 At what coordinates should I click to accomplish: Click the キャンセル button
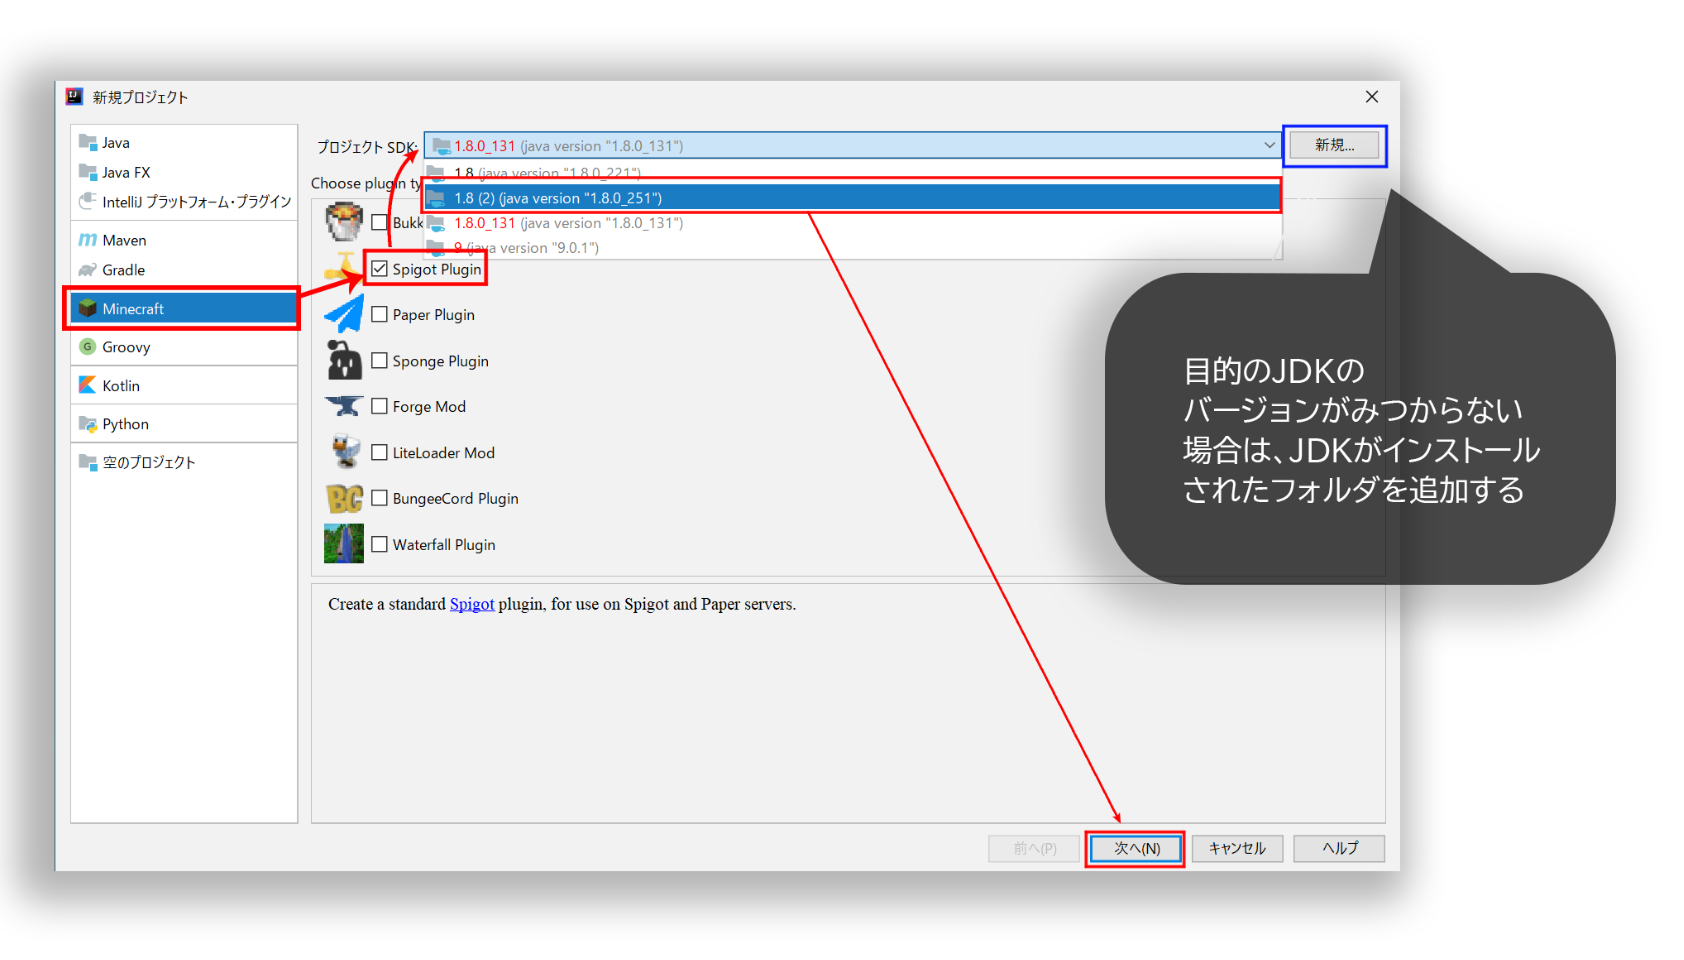click(x=1237, y=848)
